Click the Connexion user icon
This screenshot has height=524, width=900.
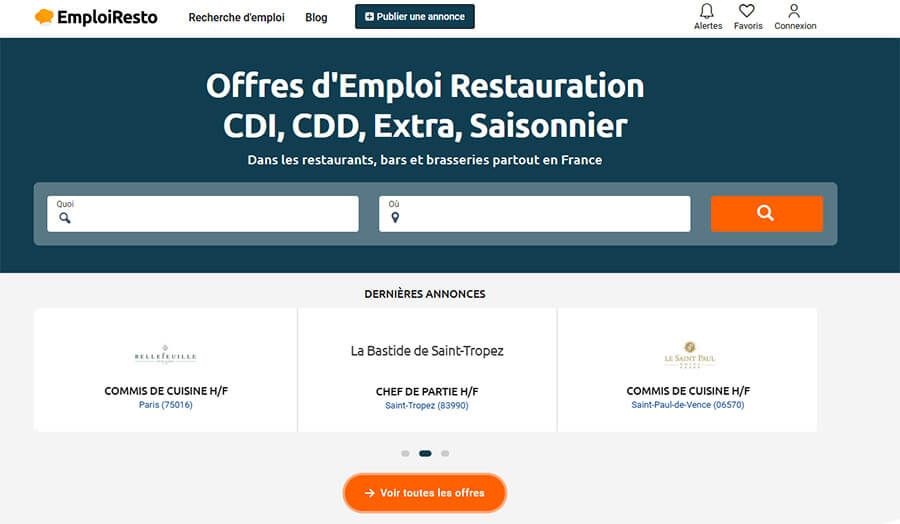point(795,12)
